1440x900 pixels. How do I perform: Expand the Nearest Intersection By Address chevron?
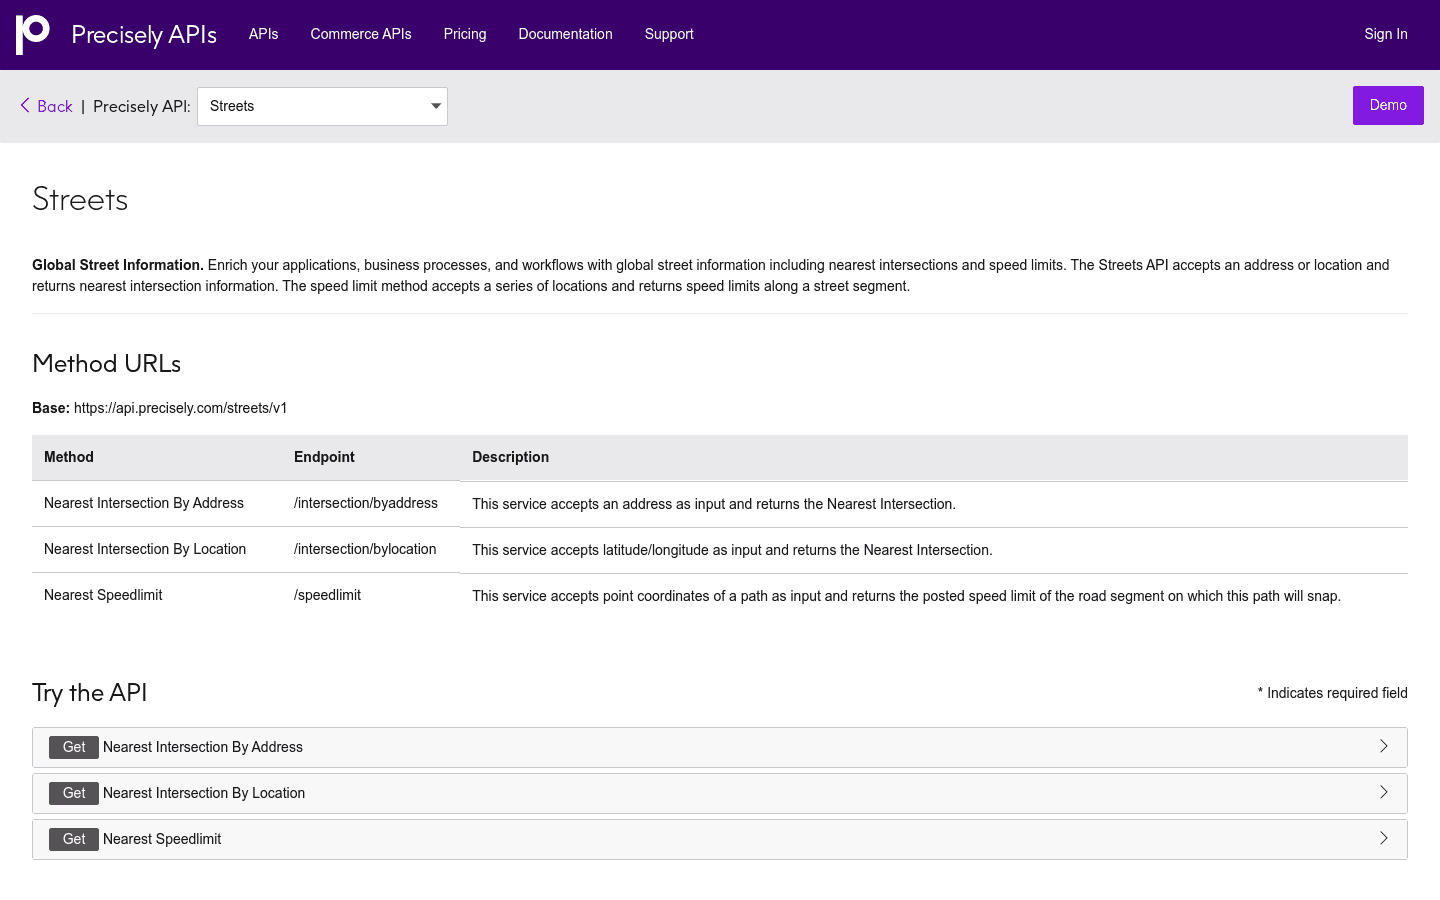click(1384, 746)
